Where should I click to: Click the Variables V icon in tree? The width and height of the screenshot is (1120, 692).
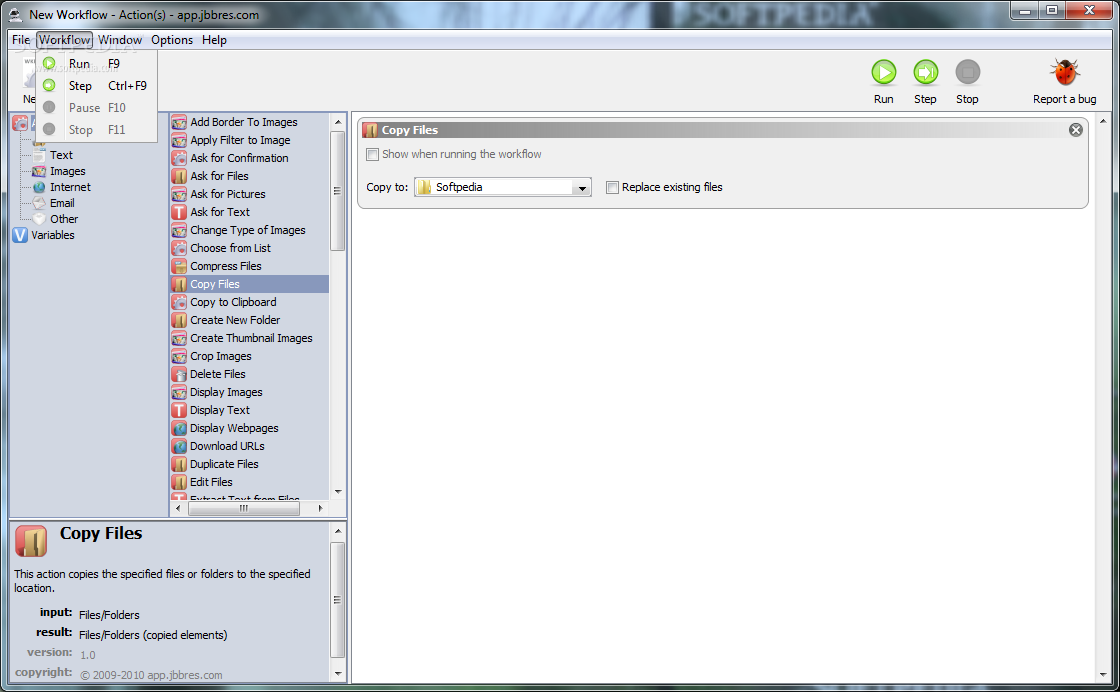[20, 235]
